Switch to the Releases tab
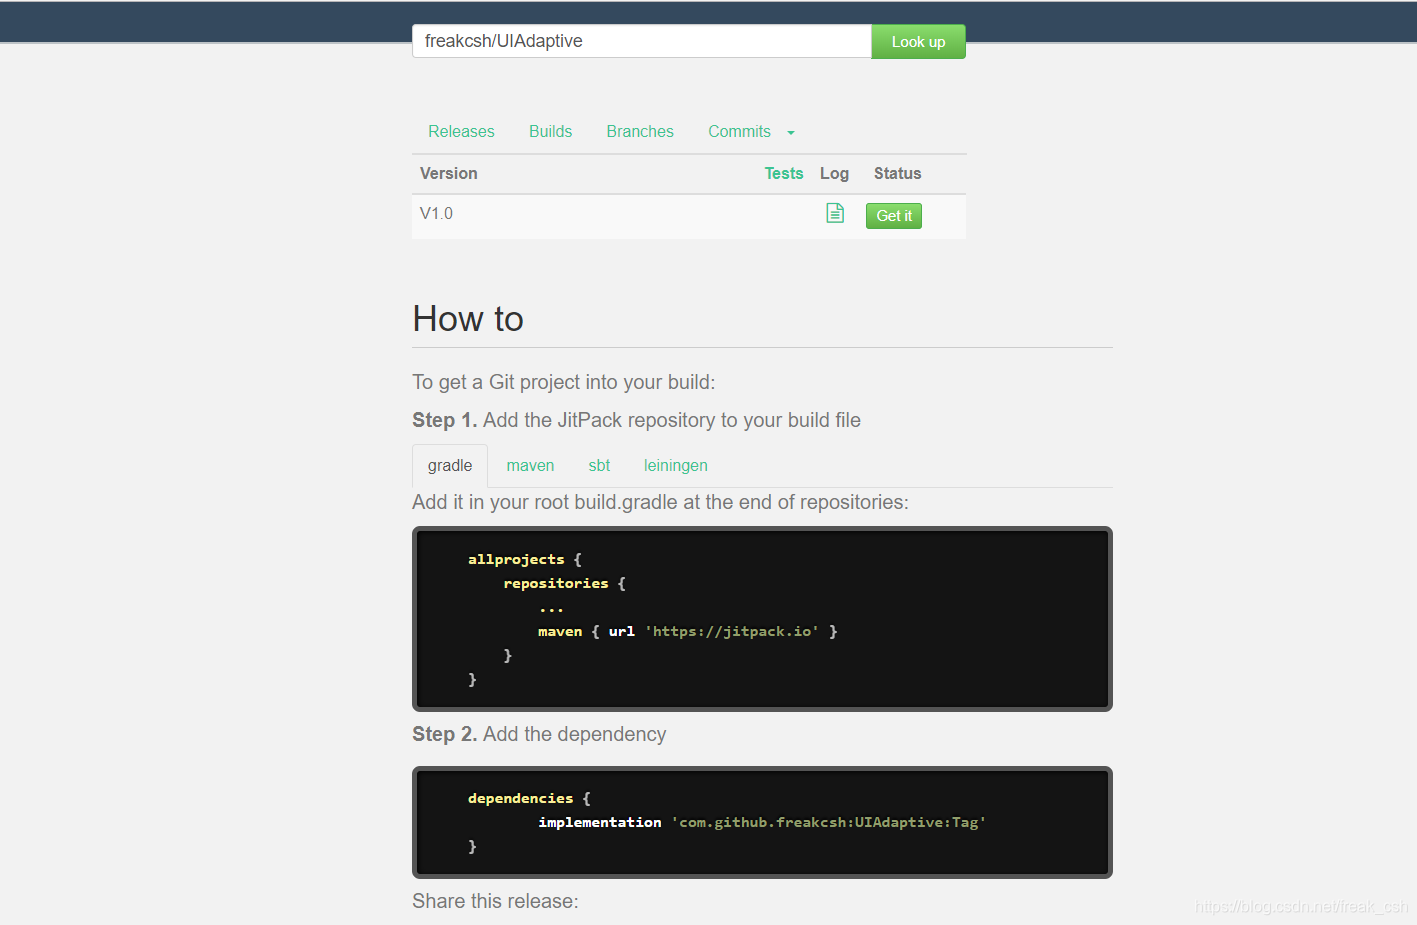Image resolution: width=1417 pixels, height=925 pixels. tap(461, 132)
